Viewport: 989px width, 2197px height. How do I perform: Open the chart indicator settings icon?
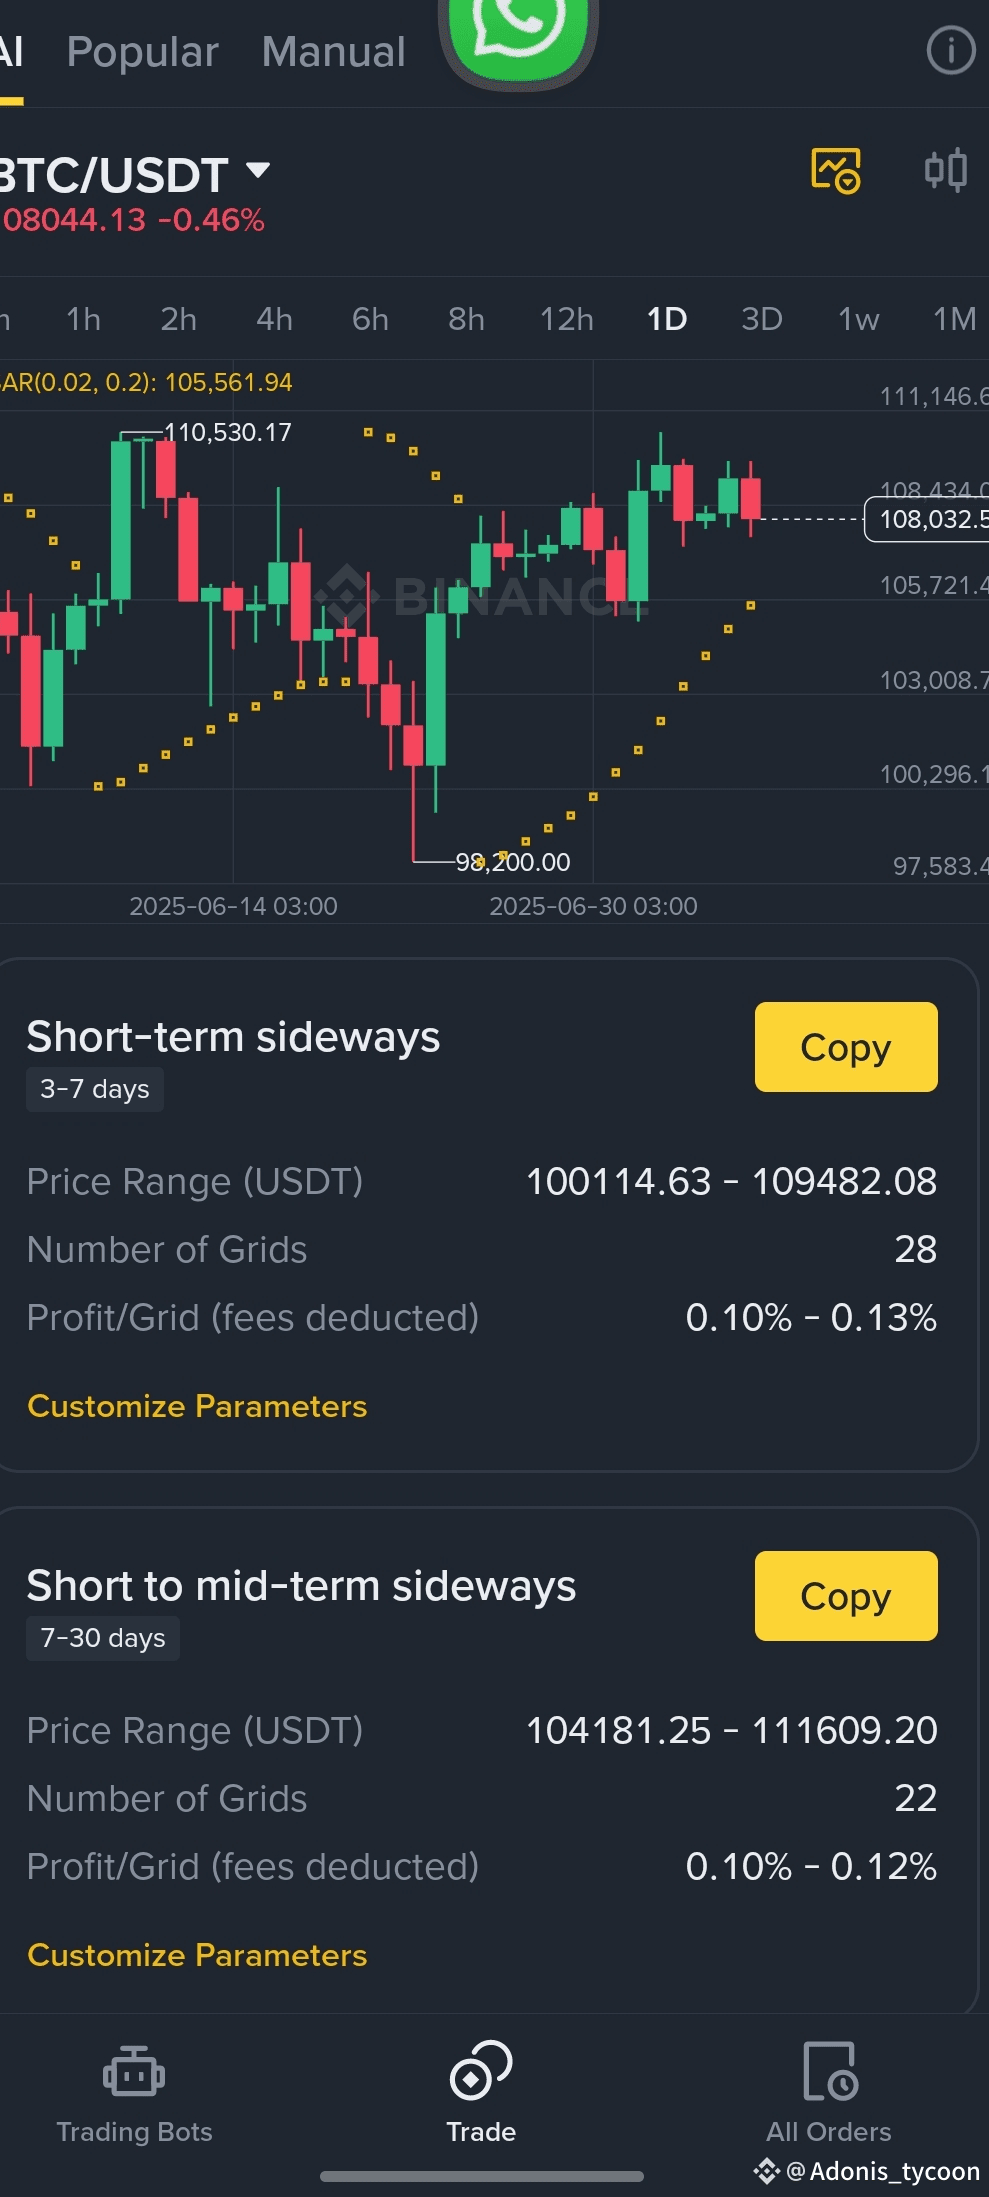(945, 171)
